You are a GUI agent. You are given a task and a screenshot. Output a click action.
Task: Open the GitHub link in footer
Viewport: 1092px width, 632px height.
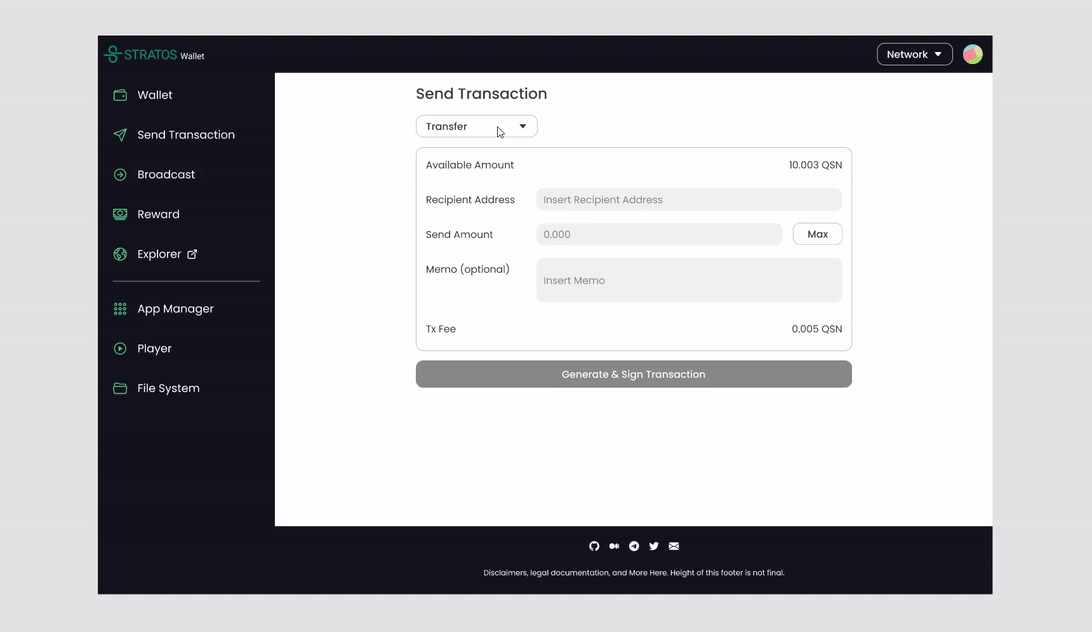click(x=594, y=546)
